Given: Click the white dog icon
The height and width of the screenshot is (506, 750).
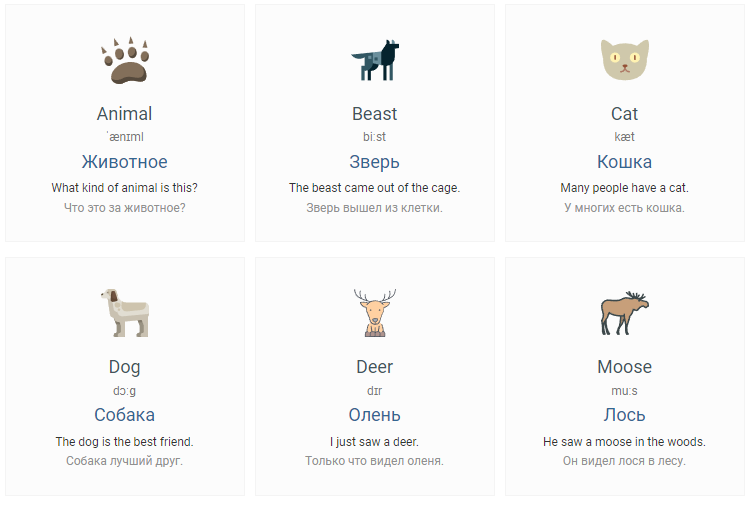Looking at the screenshot, I should (125, 313).
